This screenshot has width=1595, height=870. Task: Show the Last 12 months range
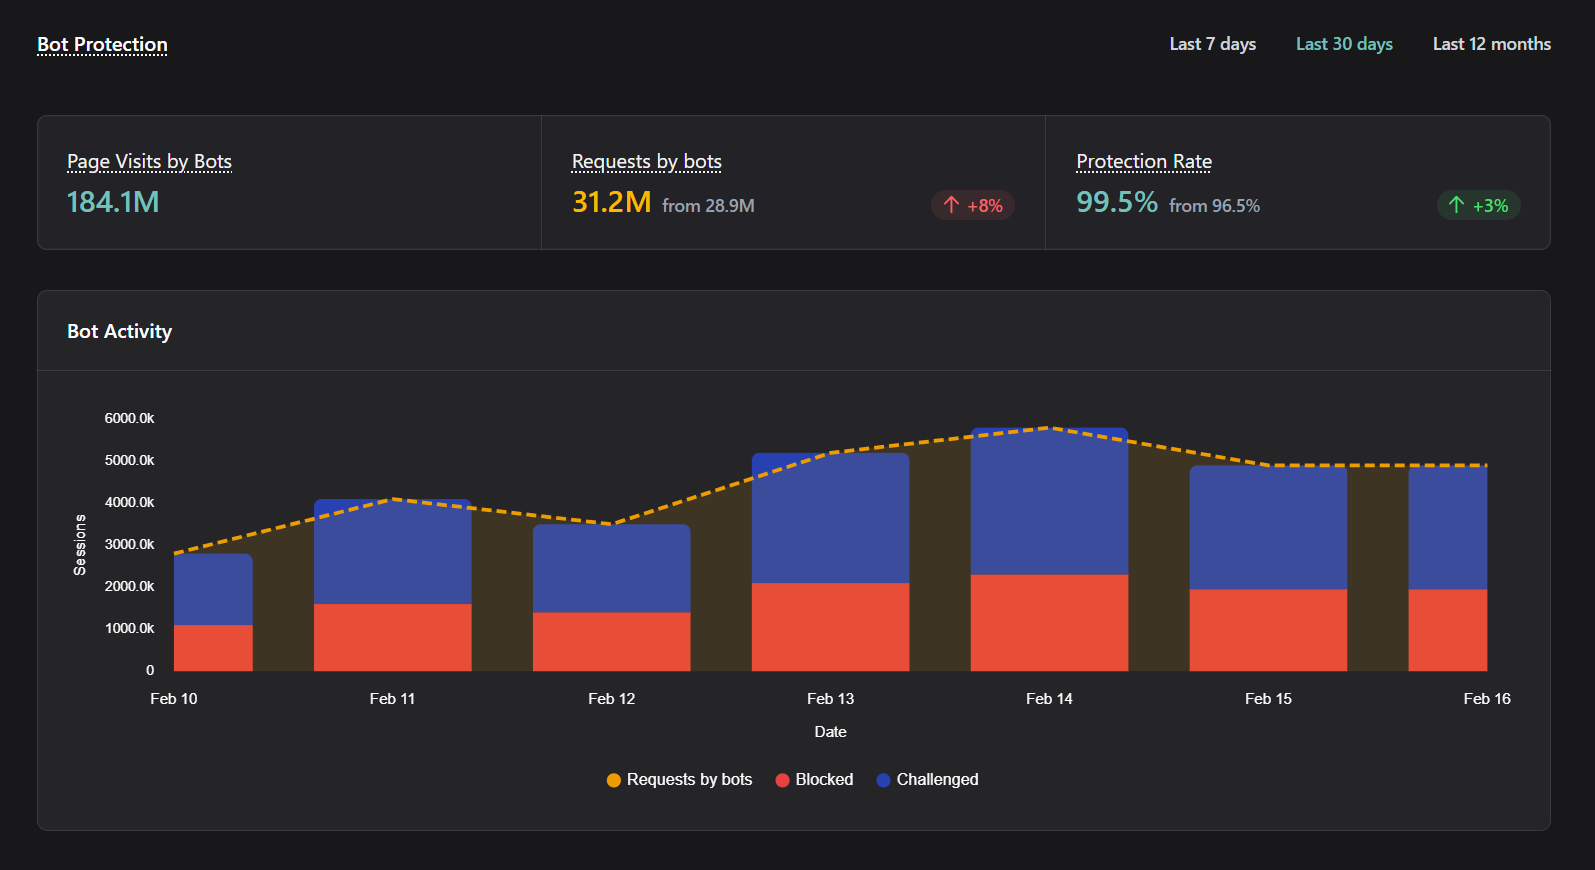click(1491, 44)
